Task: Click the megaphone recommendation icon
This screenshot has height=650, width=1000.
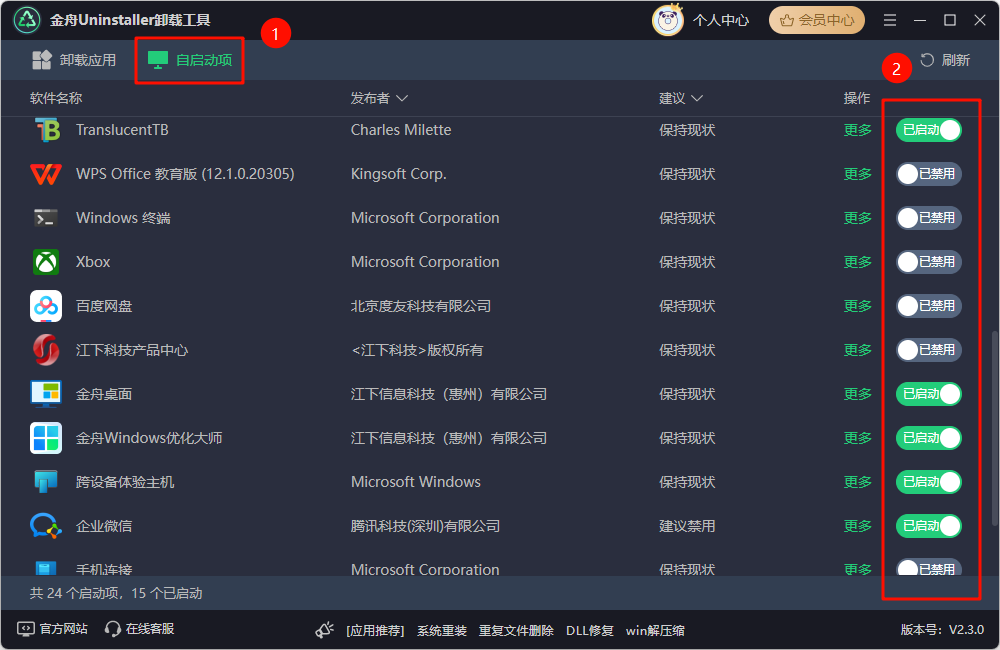Action: (325, 630)
